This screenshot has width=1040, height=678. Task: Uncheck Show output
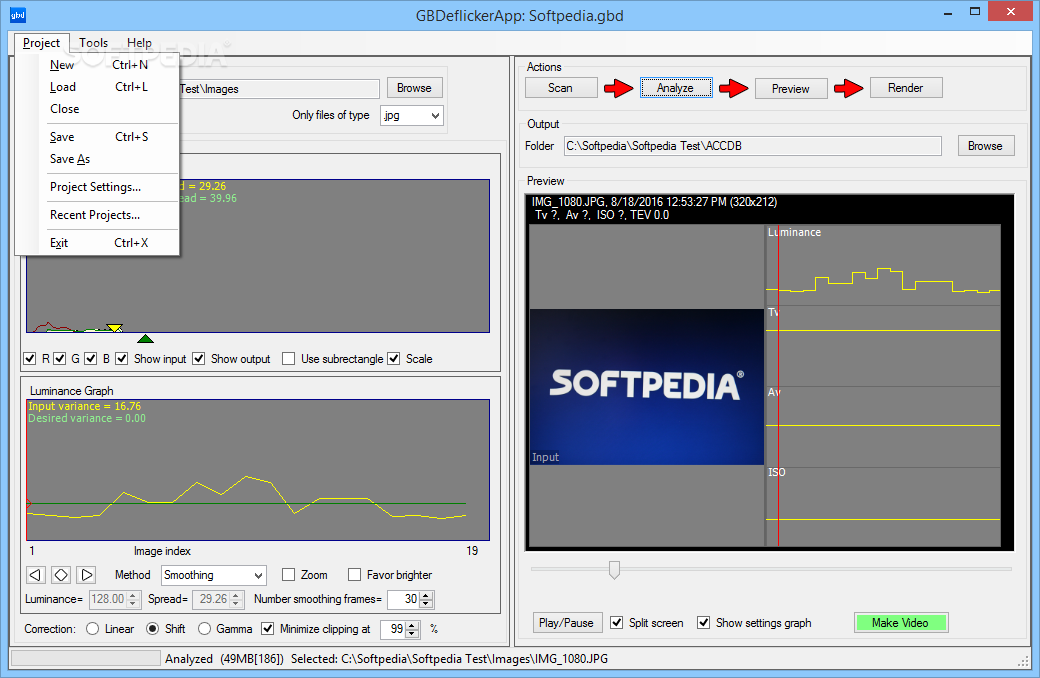point(198,359)
